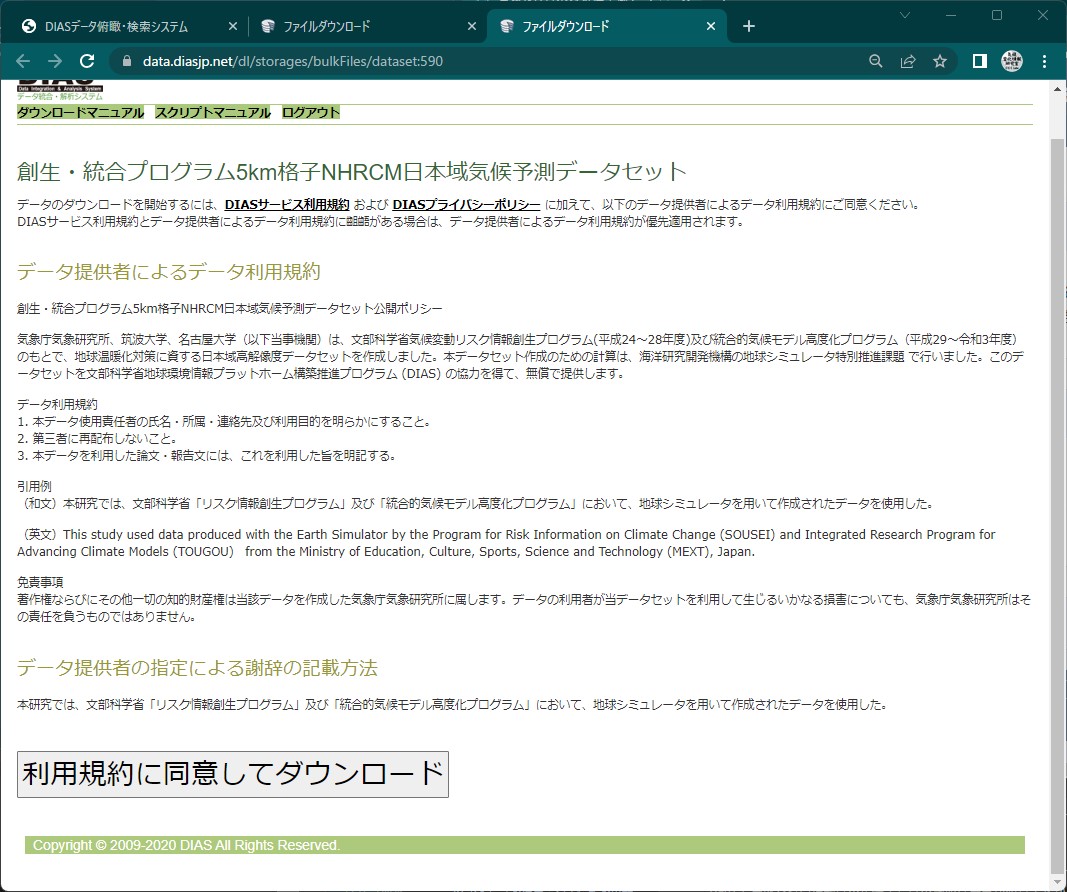
Task: Click the lock site info icon
Action: pyautogui.click(x=127, y=61)
